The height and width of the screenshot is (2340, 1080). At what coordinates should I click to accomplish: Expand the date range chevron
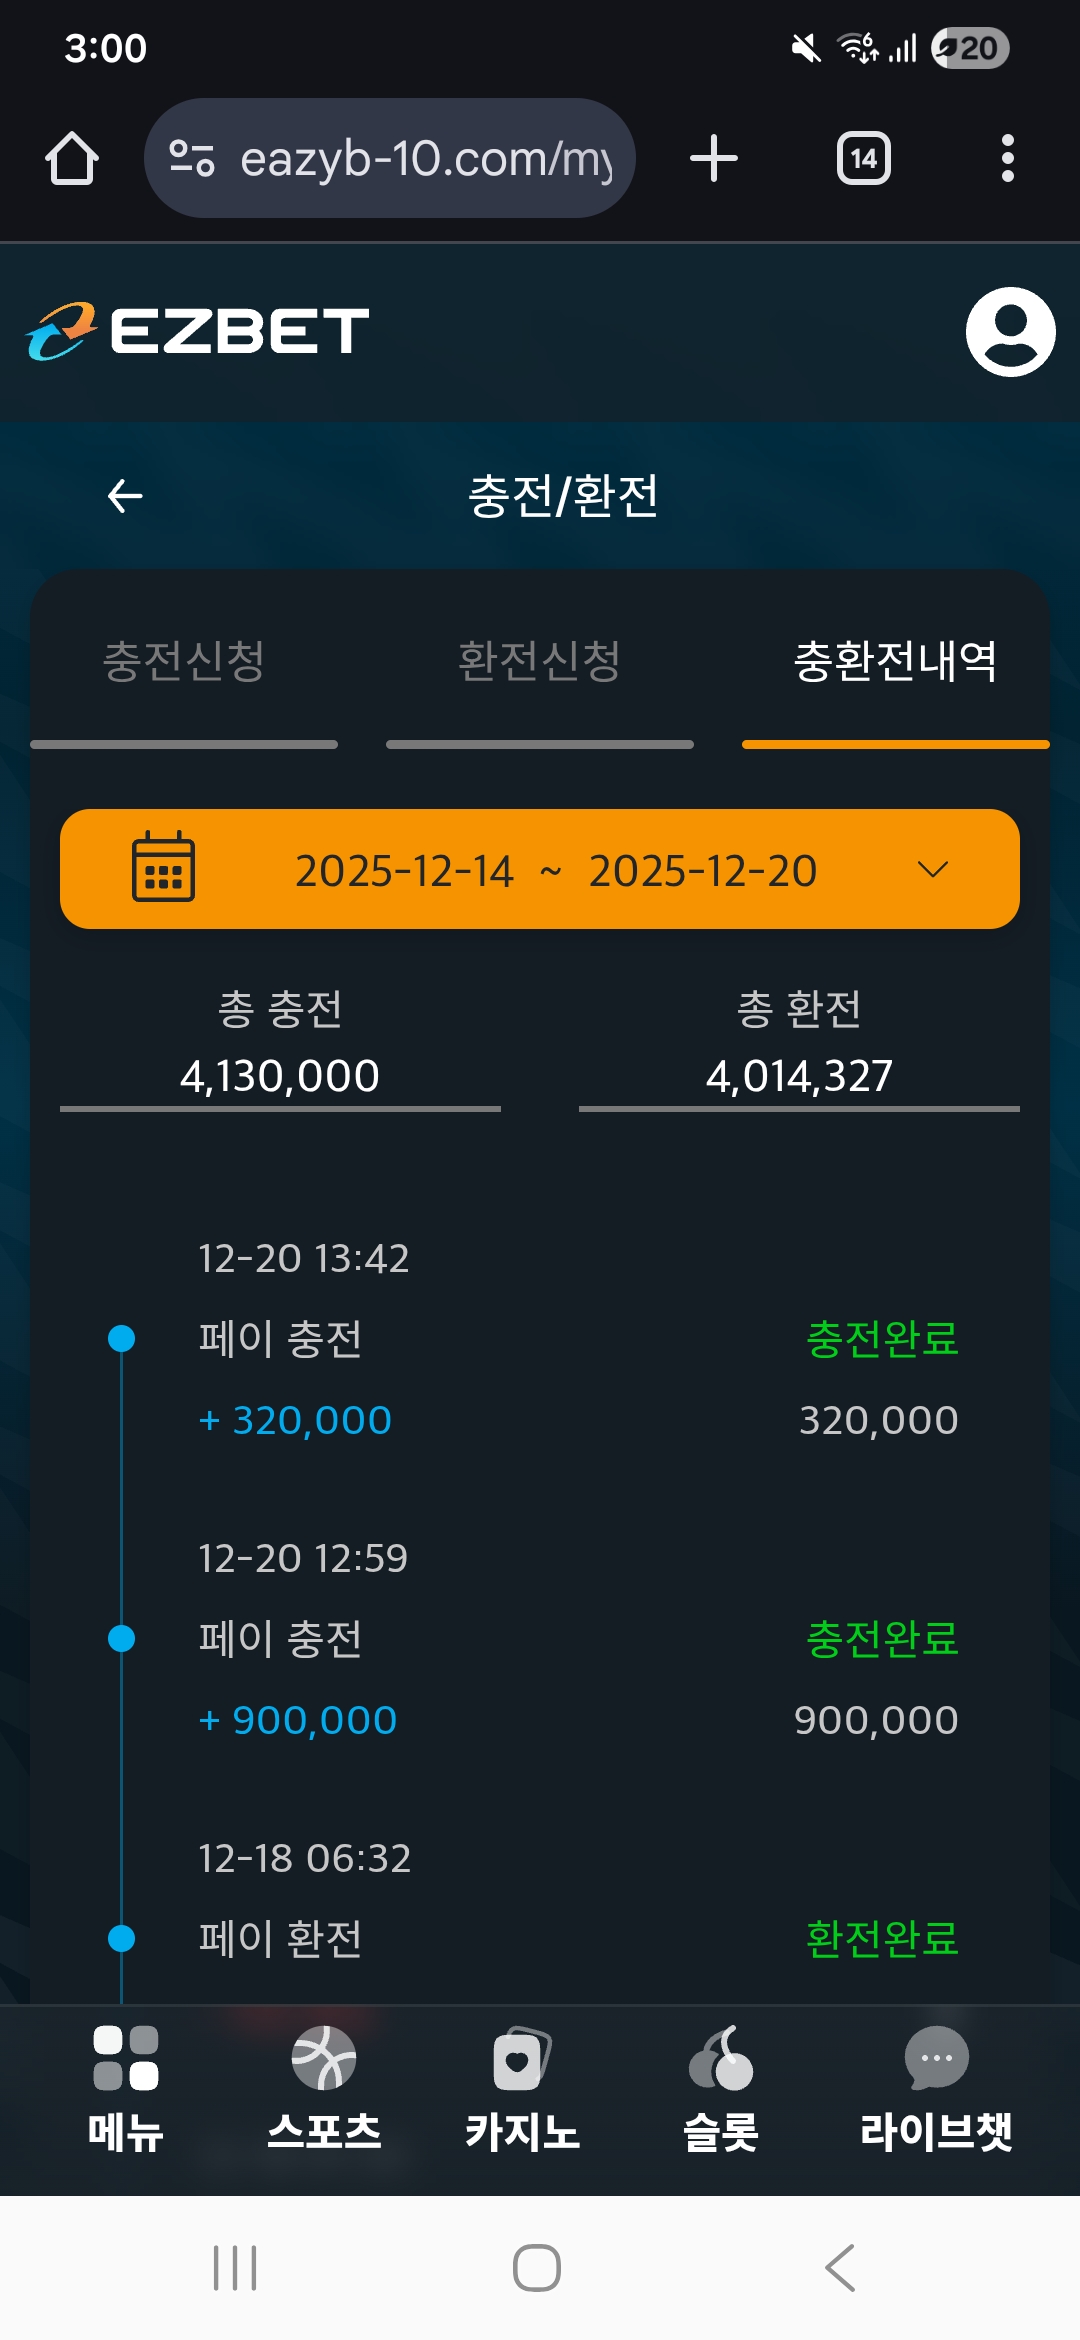[932, 869]
